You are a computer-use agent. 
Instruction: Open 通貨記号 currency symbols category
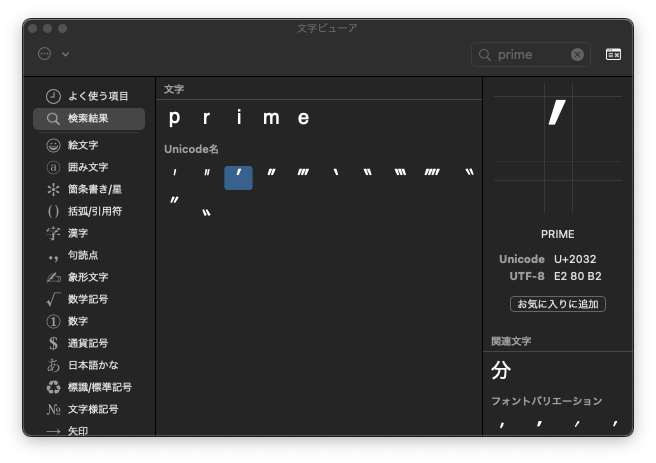(x=88, y=343)
